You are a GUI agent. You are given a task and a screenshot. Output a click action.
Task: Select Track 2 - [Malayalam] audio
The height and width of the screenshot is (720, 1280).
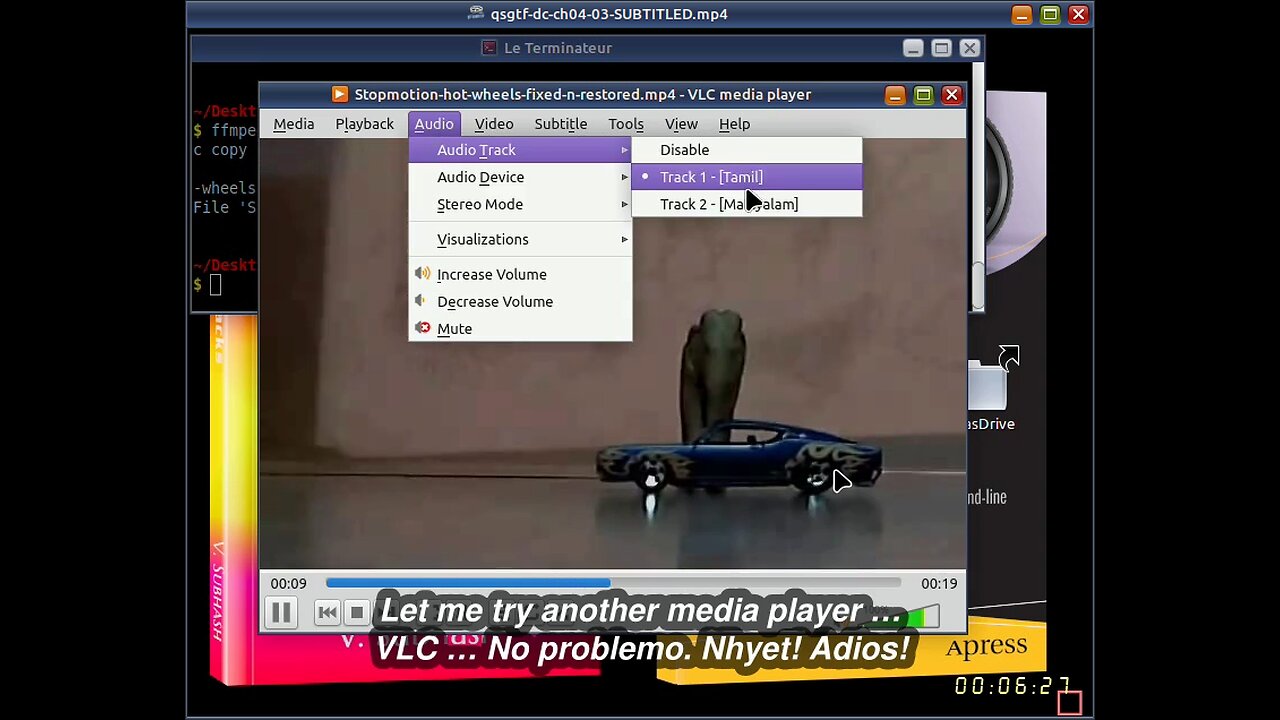coord(746,204)
